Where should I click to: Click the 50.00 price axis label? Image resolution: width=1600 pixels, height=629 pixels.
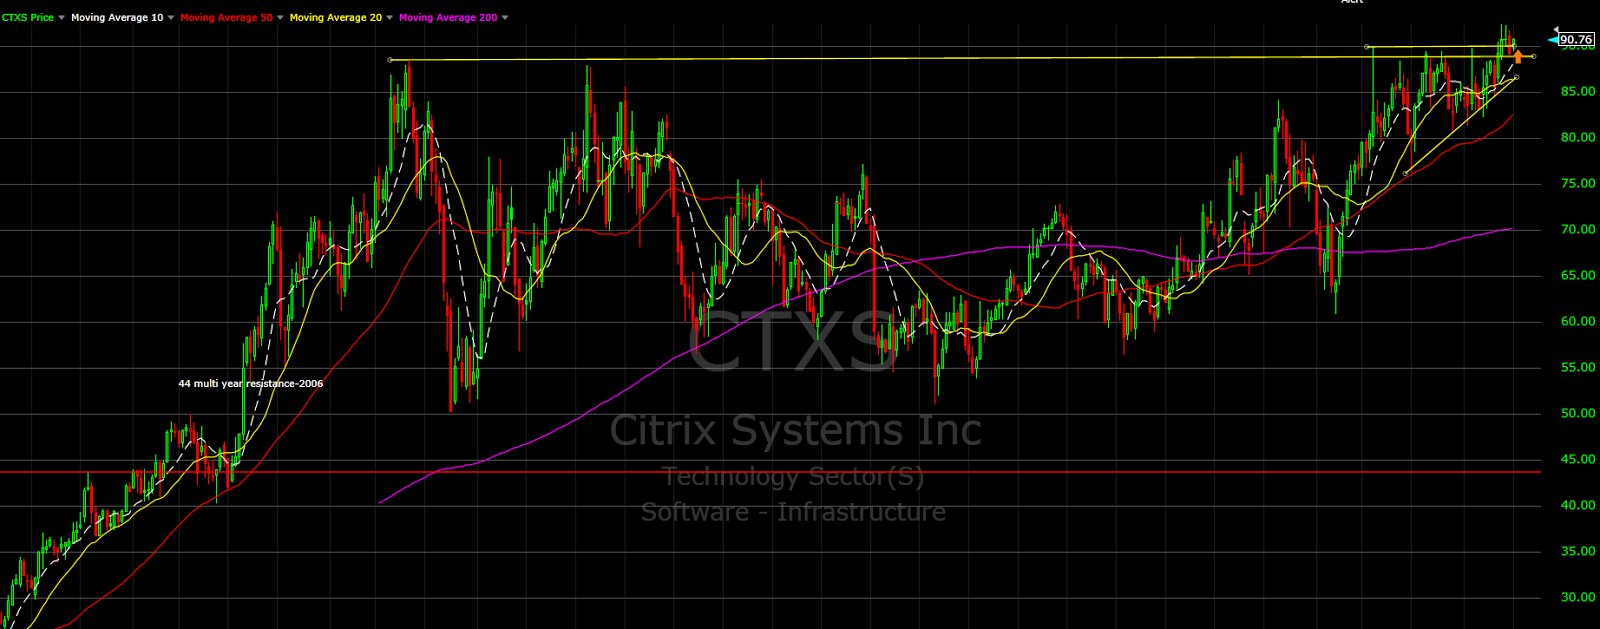click(1578, 414)
